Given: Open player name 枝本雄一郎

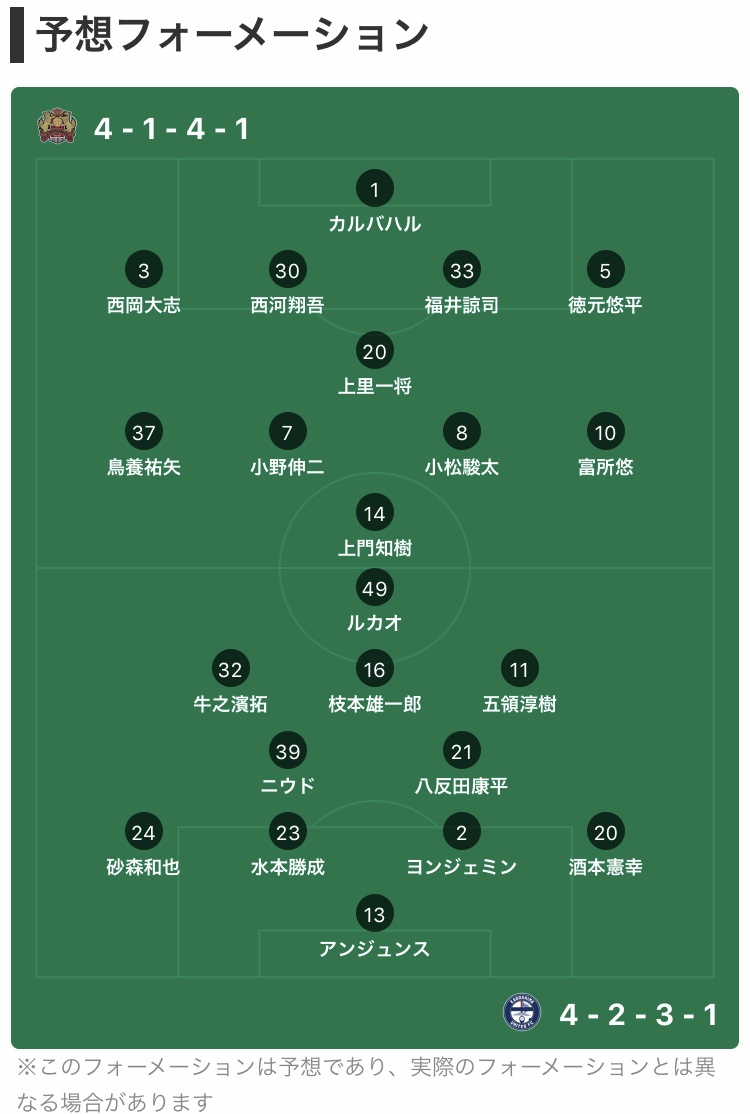Looking at the screenshot, I should coord(374,704).
